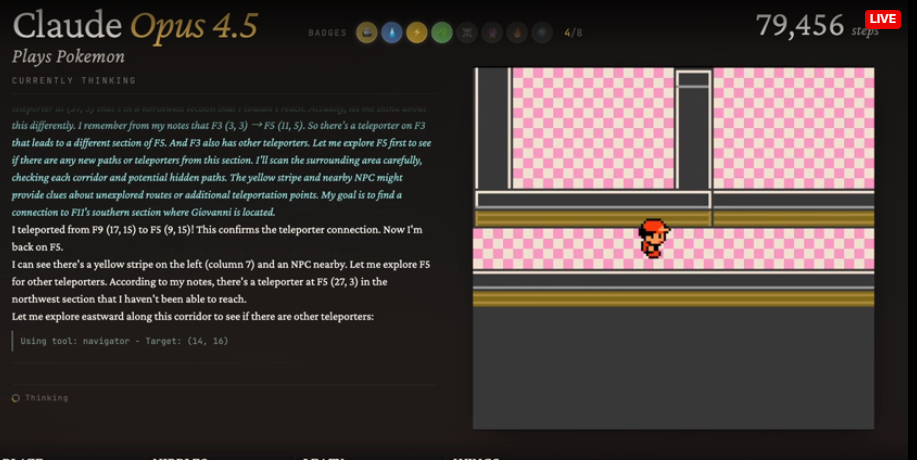Click the yellow lightning Thunder badge

[x=417, y=33]
